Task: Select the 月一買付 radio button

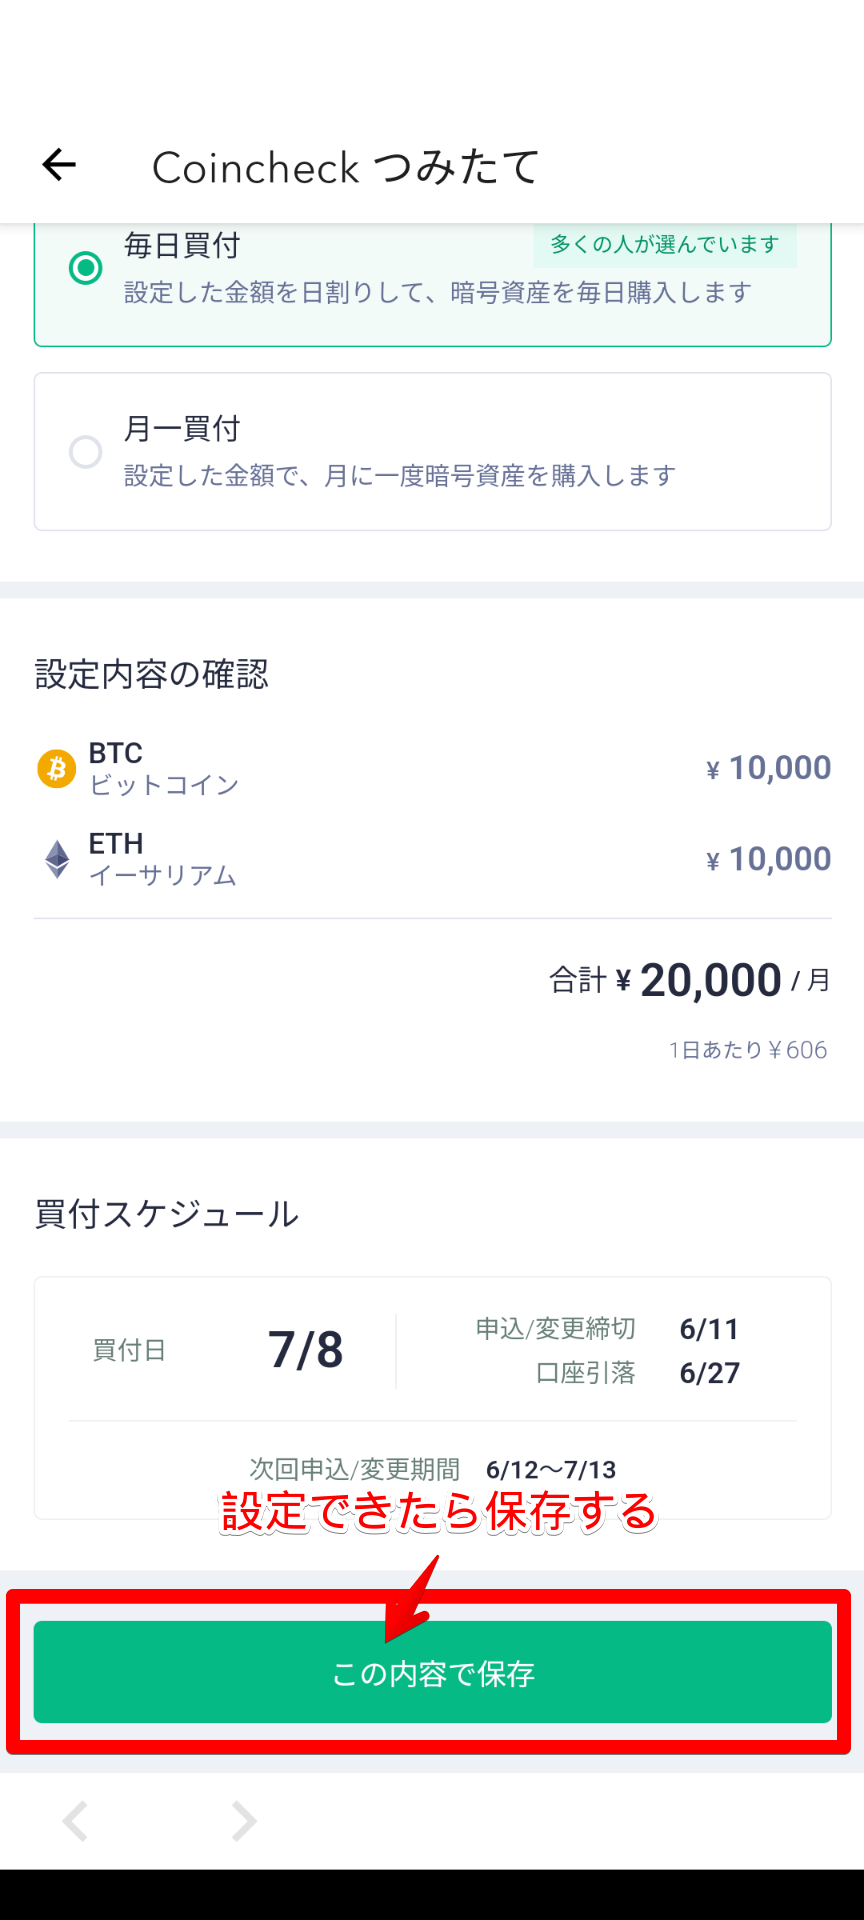Action: click(x=85, y=452)
